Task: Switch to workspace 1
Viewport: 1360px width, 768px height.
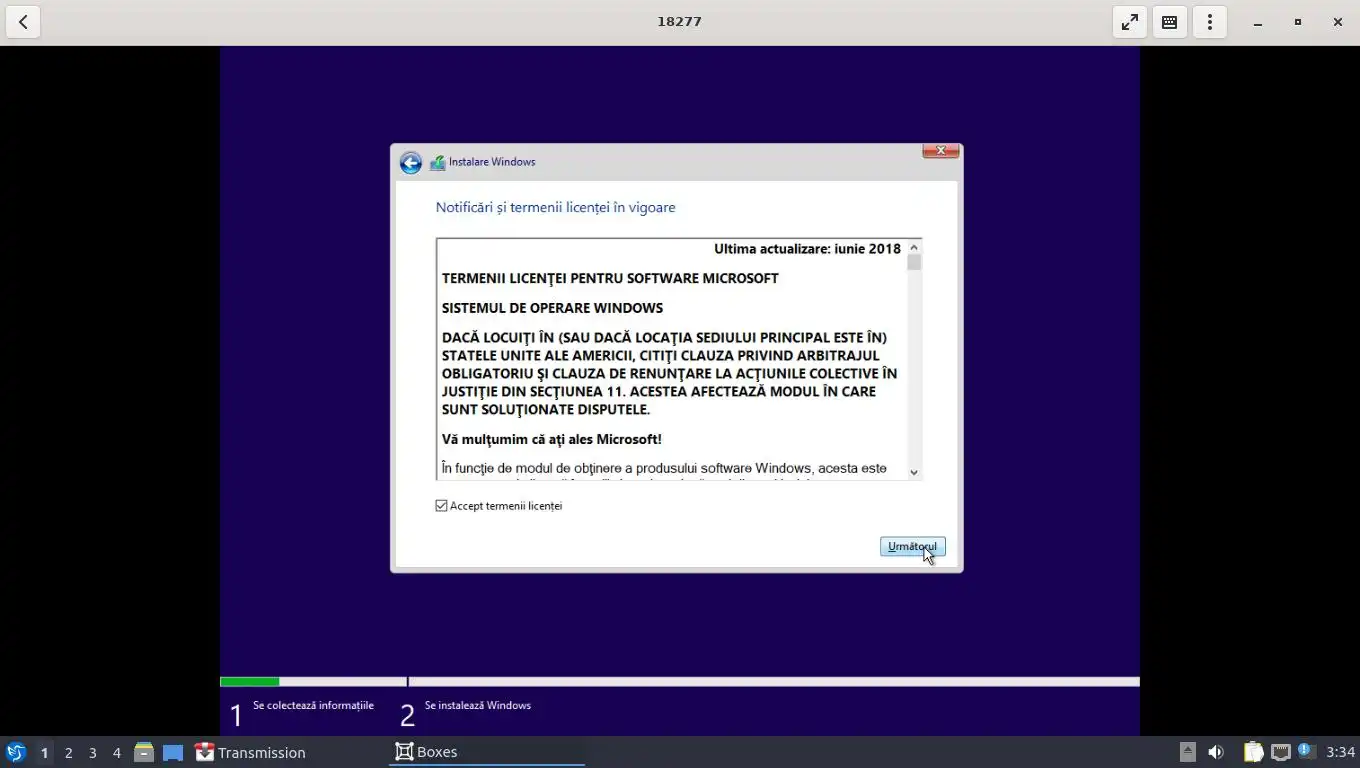Action: click(44, 753)
